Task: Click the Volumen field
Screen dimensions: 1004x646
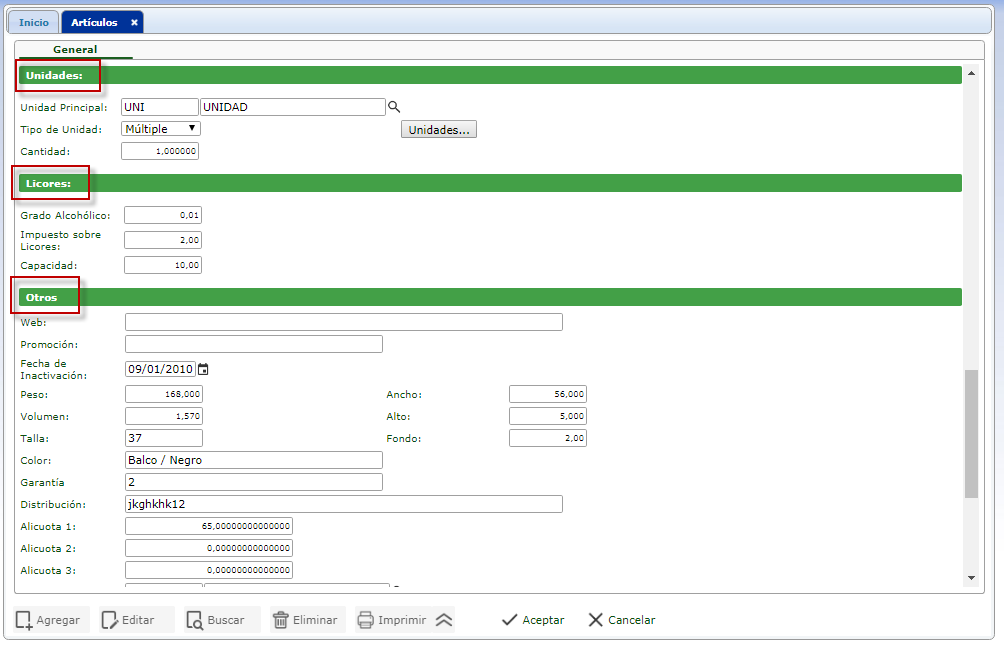Action: click(164, 416)
